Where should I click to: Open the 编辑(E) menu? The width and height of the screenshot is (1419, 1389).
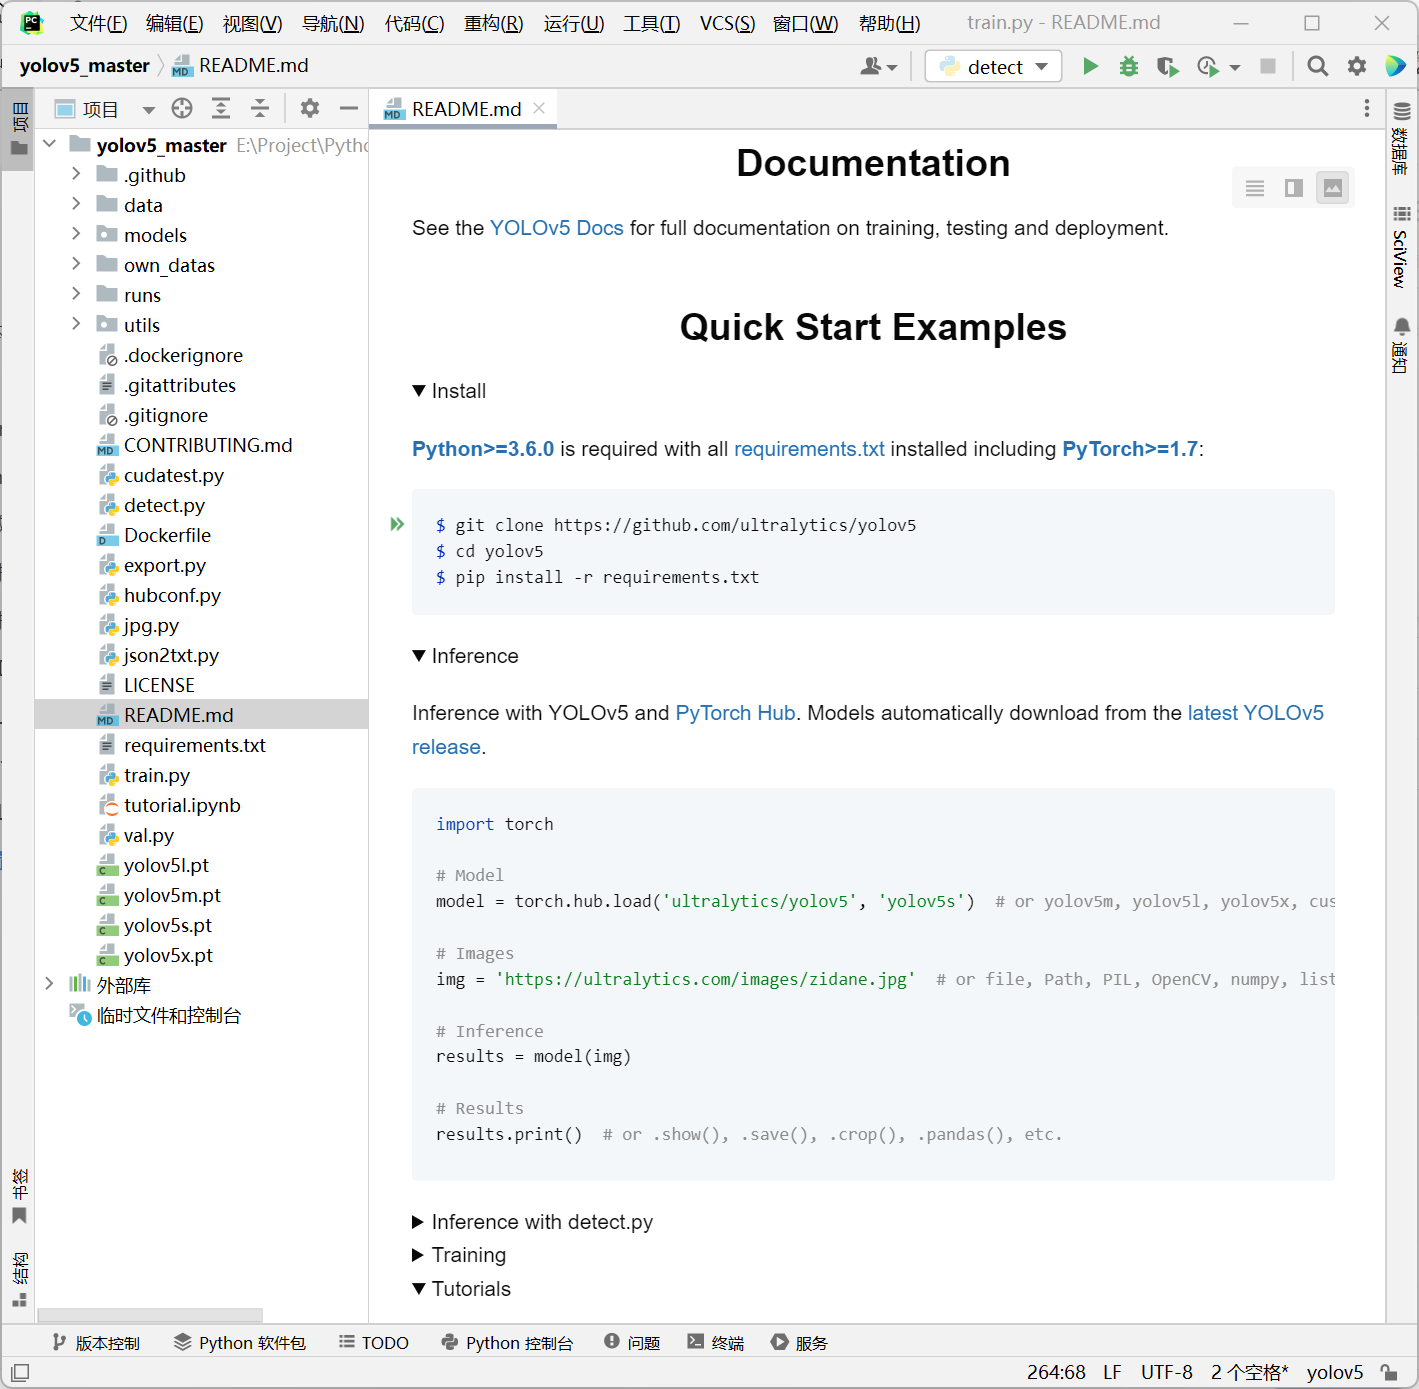tap(175, 23)
